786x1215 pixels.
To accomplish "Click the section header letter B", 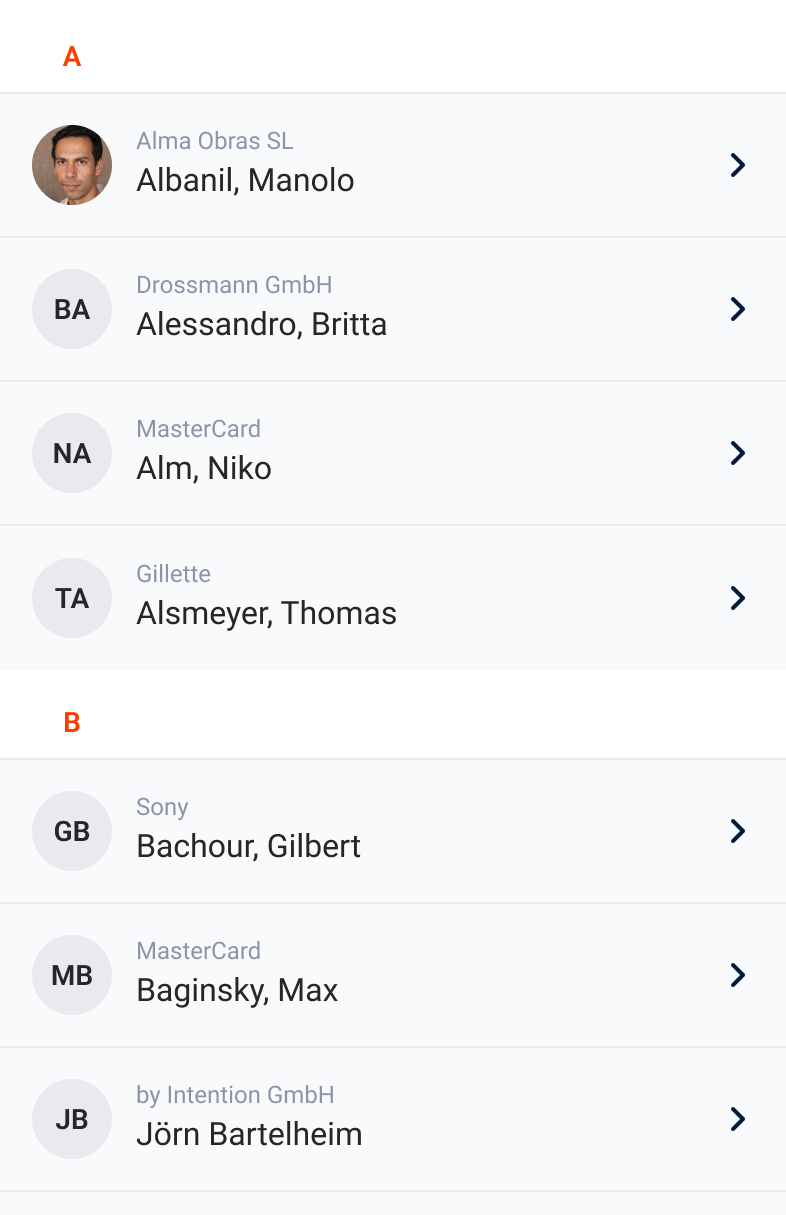I will click(72, 722).
